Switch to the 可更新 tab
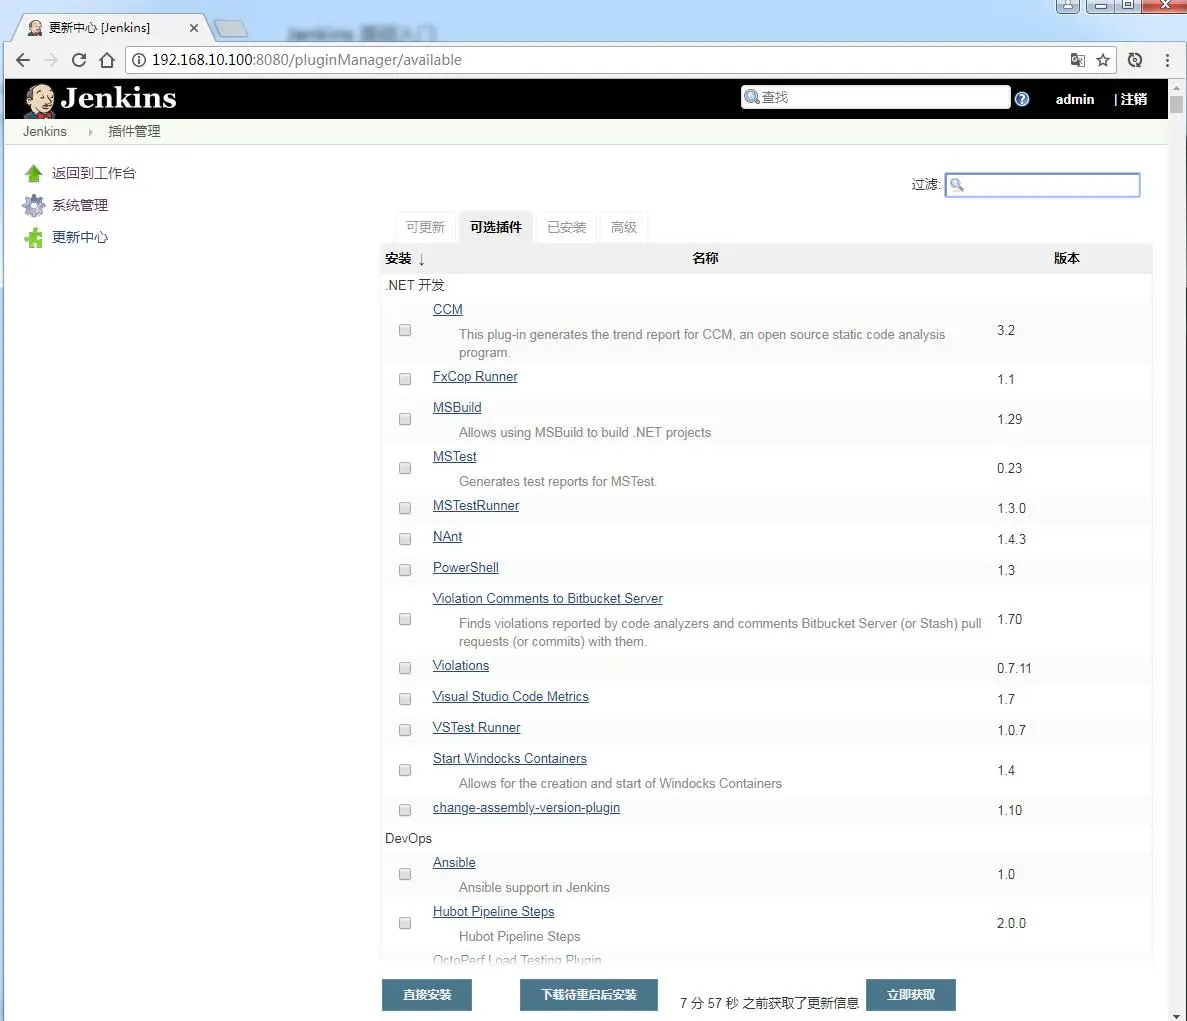Screen dimensions: 1187x1021 tap(425, 227)
